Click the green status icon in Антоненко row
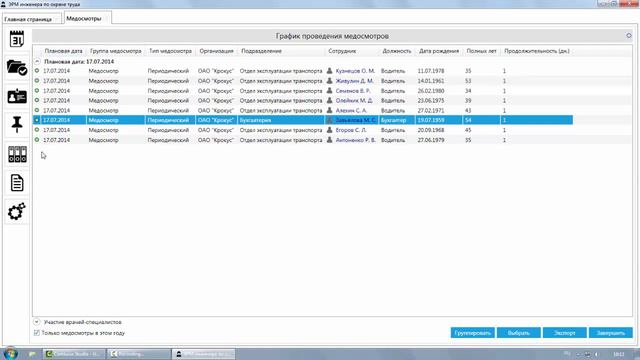This screenshot has height=360, width=640. pos(37,140)
